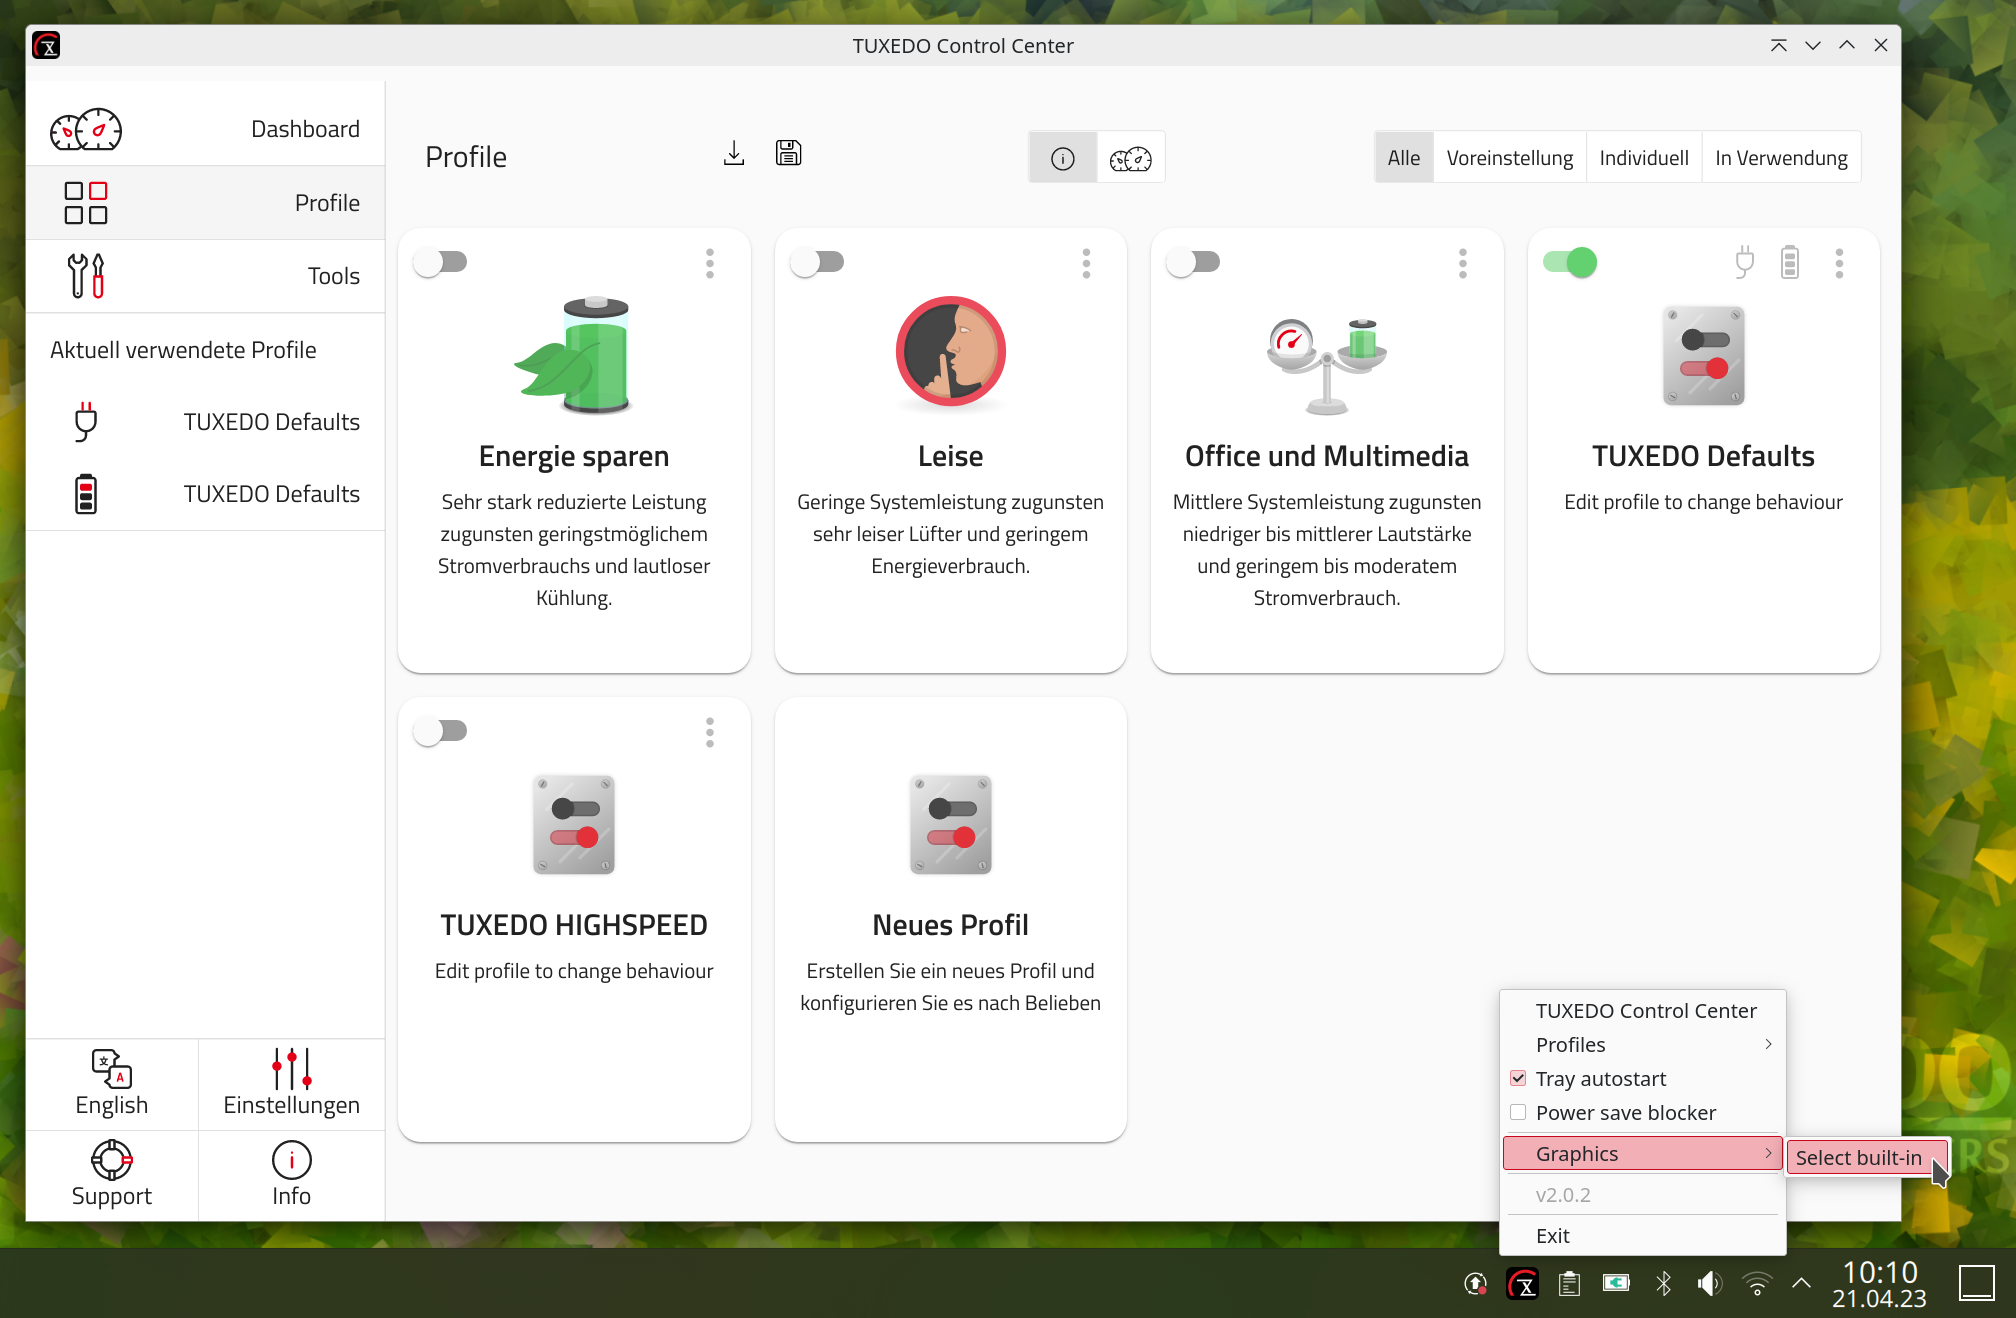
Task: Click the Energie sparen battery leaf image
Action: (x=574, y=355)
